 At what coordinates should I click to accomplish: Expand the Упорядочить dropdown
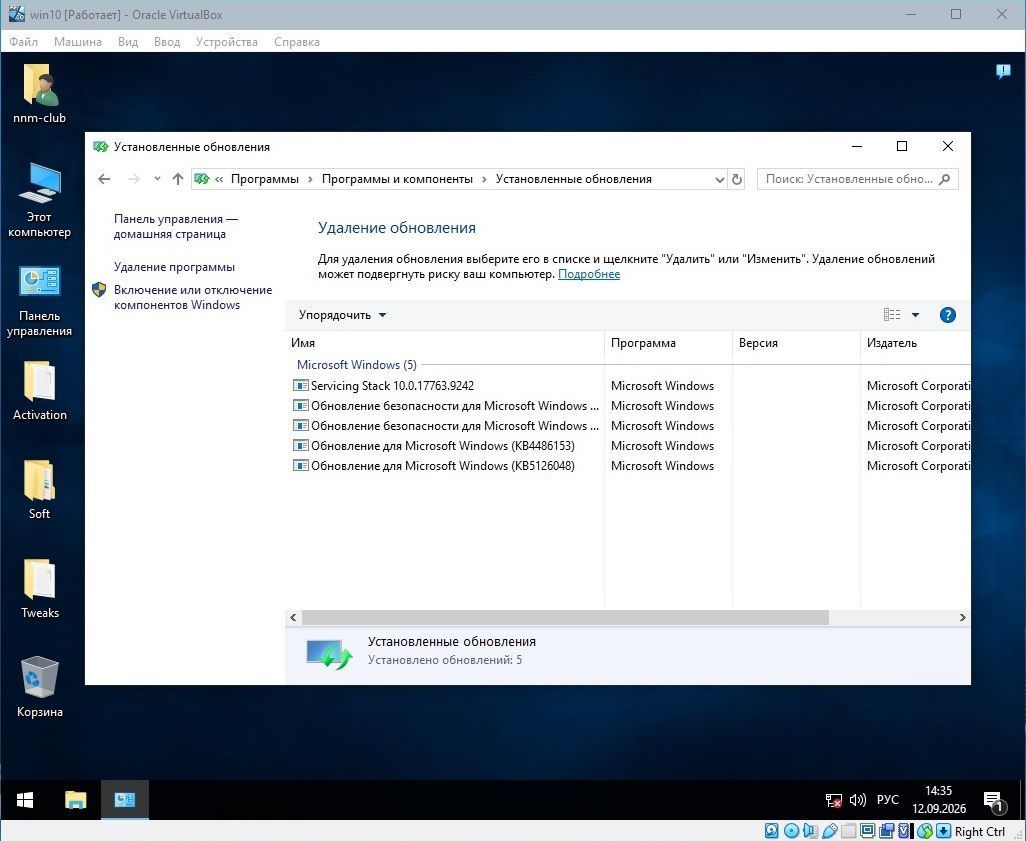[x=342, y=315]
